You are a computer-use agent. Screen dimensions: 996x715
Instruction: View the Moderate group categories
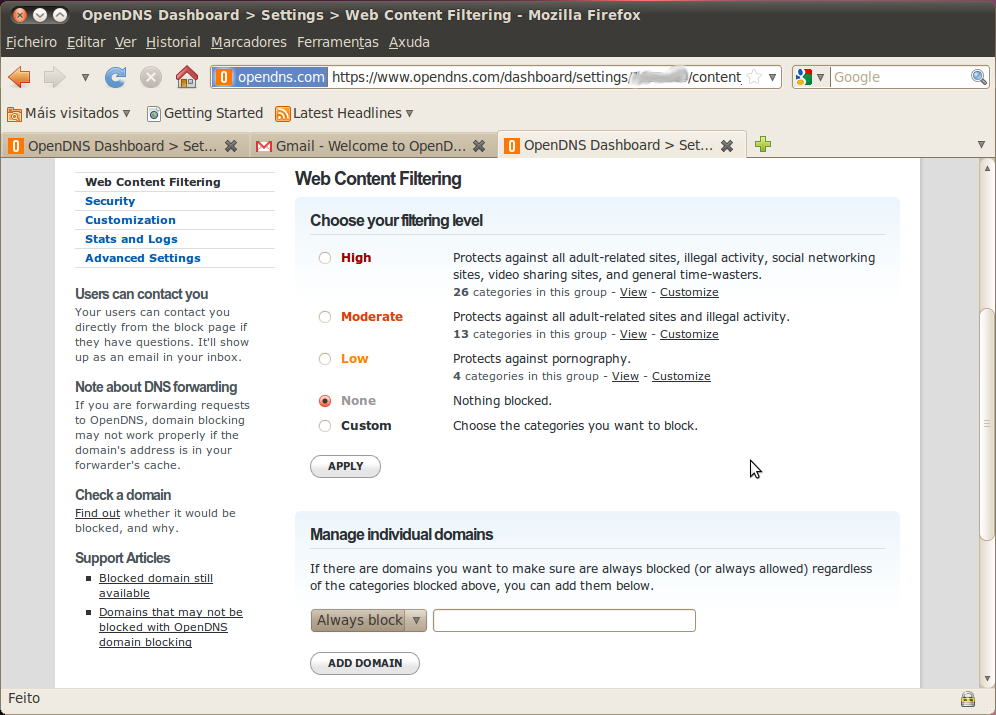click(633, 334)
